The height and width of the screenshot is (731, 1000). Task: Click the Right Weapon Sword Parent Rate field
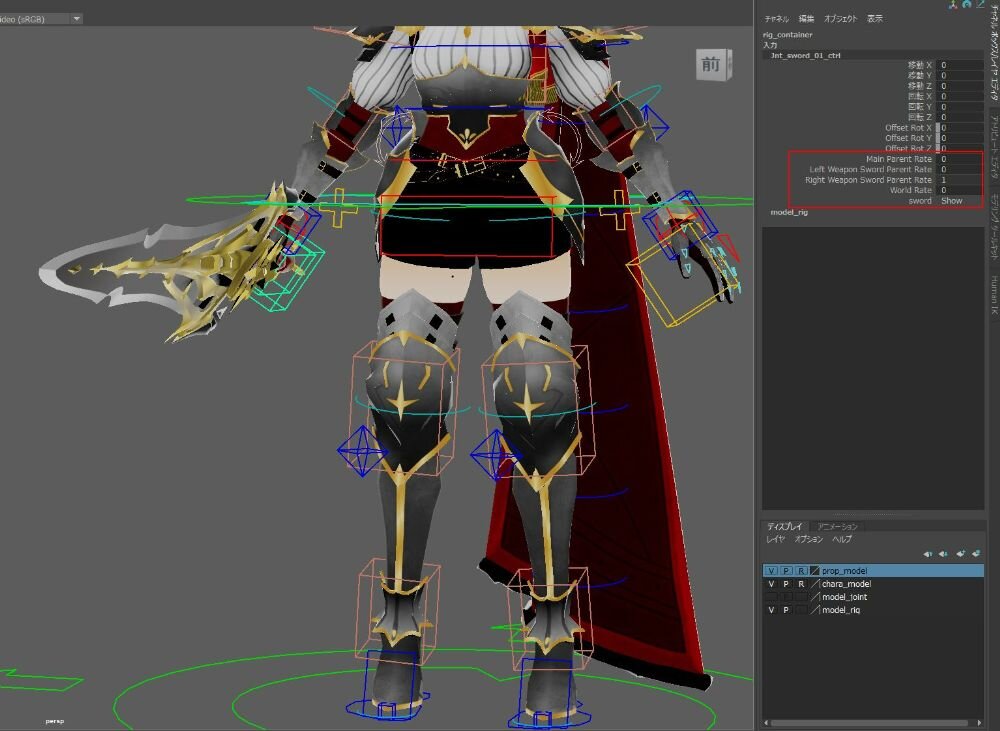coord(960,180)
